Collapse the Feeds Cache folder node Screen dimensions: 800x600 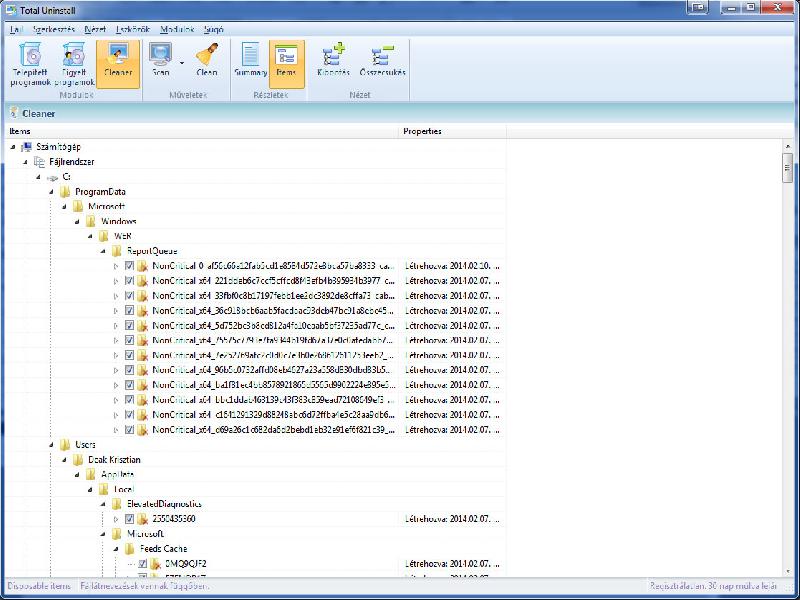(x=117, y=549)
